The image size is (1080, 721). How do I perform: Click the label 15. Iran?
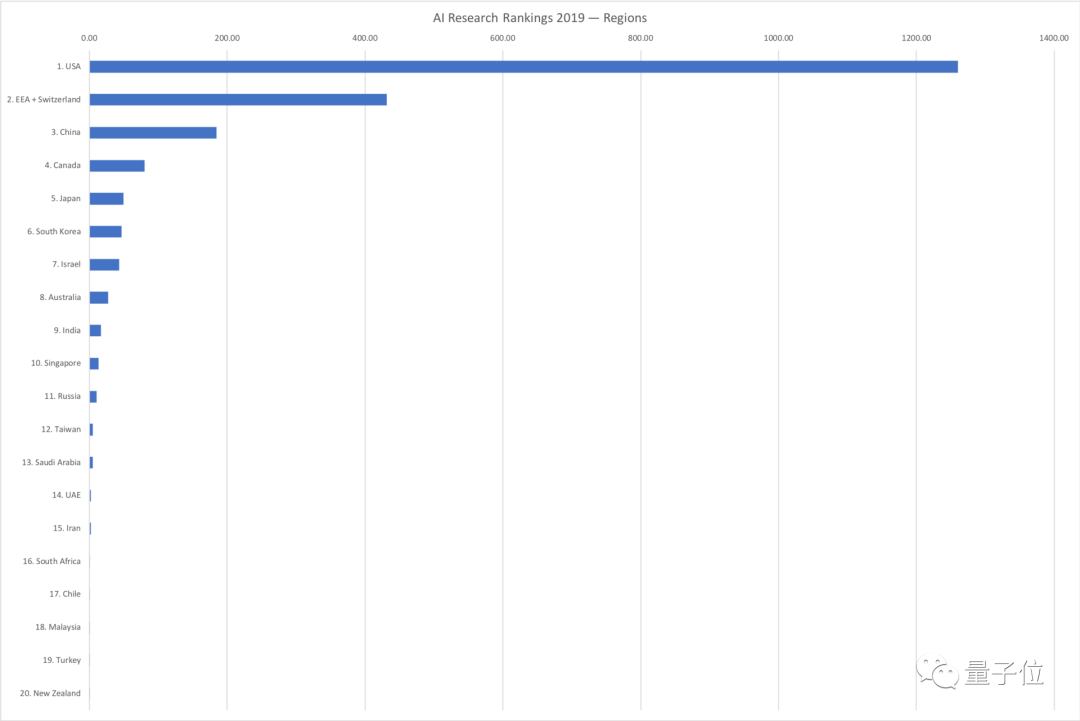[x=67, y=528]
